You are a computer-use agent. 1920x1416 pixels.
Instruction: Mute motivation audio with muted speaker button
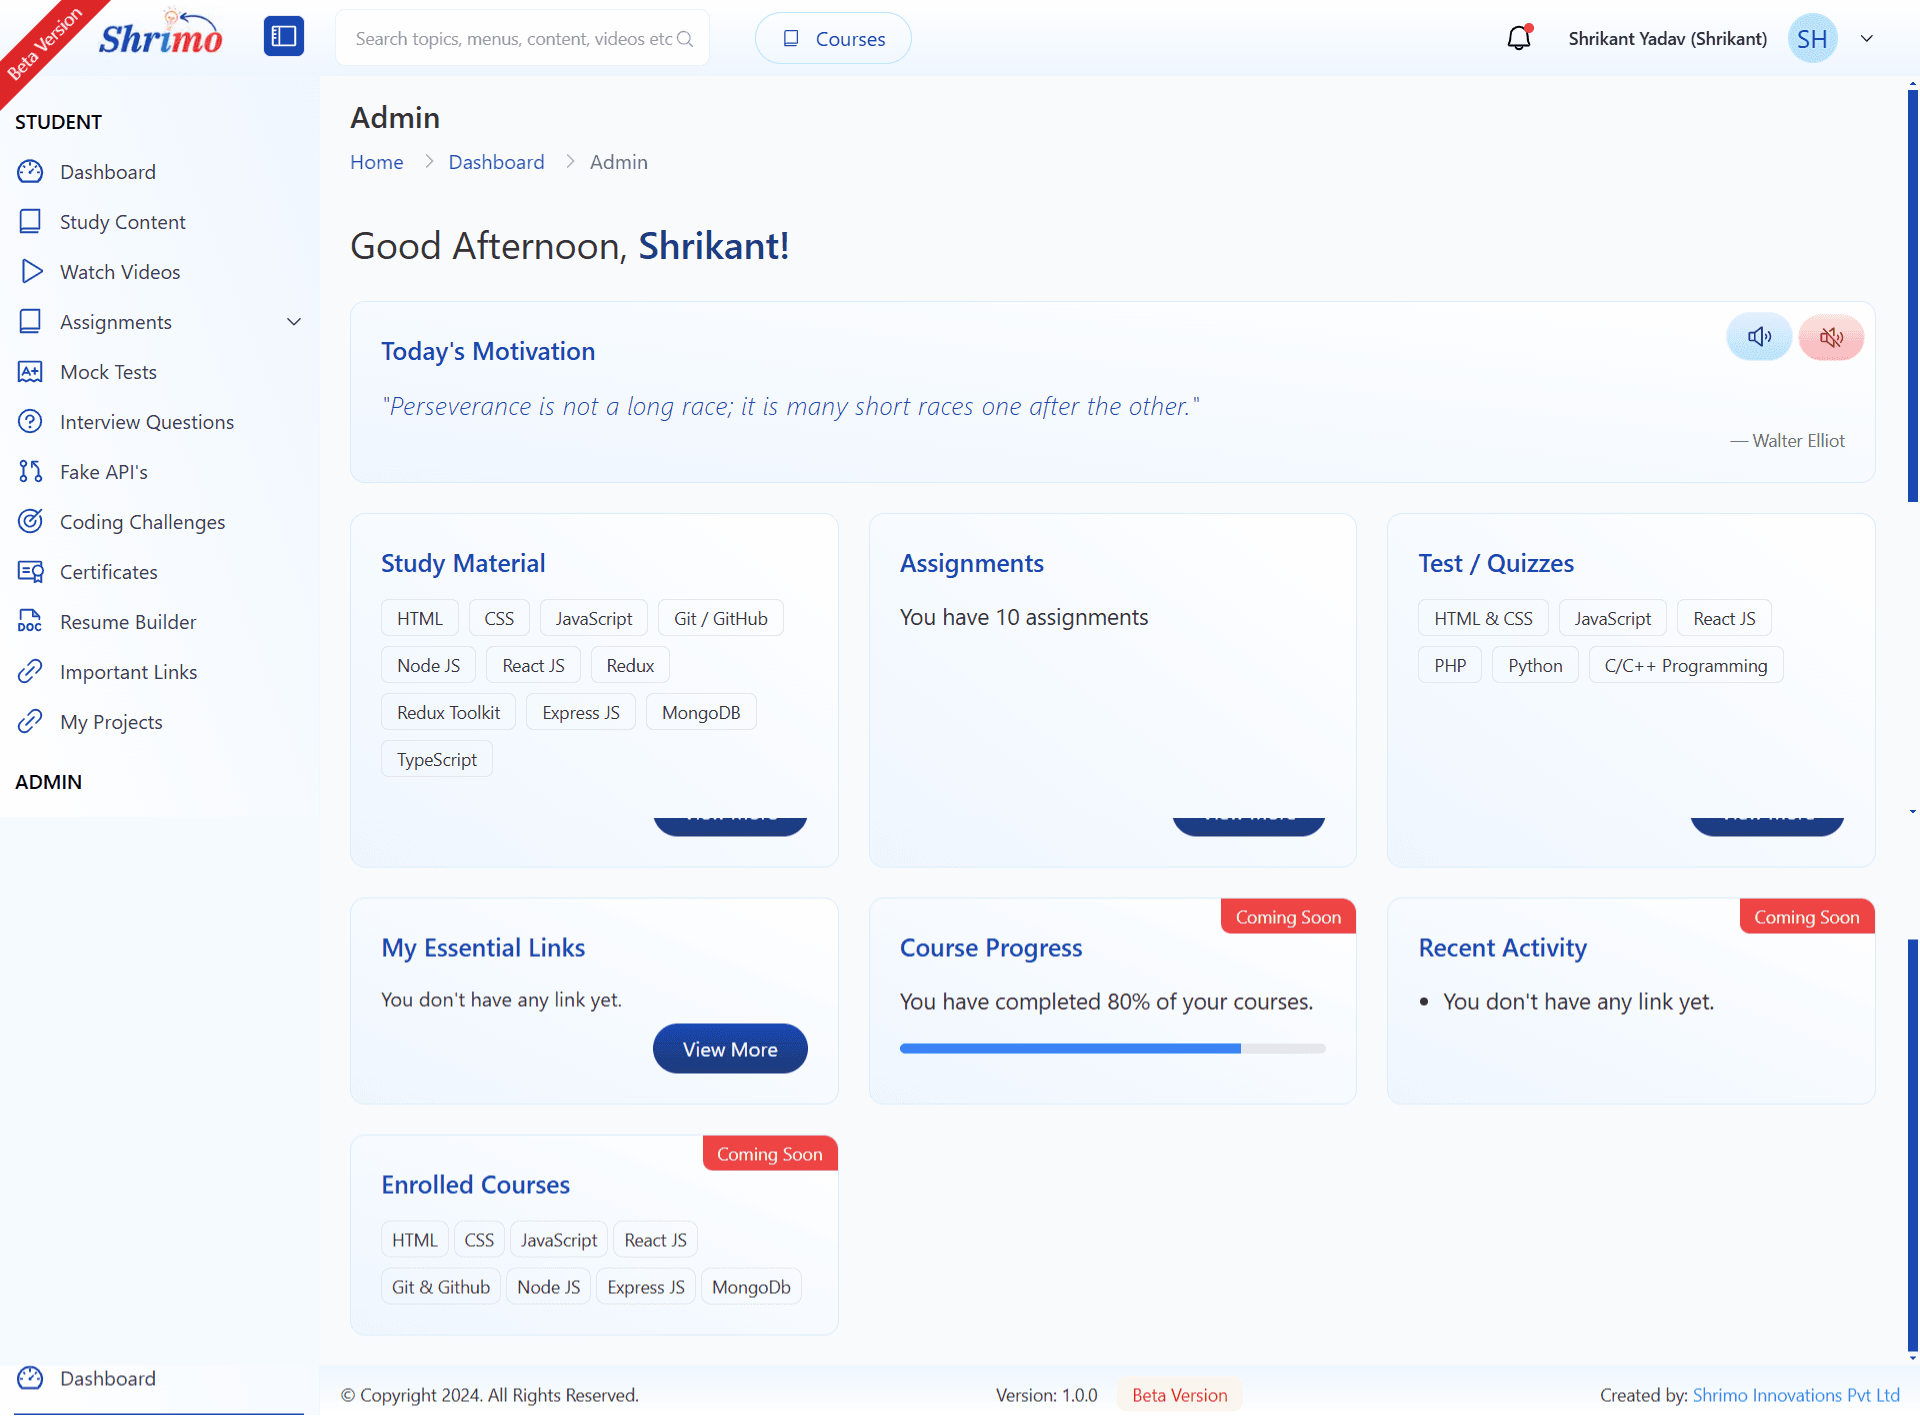click(x=1831, y=337)
